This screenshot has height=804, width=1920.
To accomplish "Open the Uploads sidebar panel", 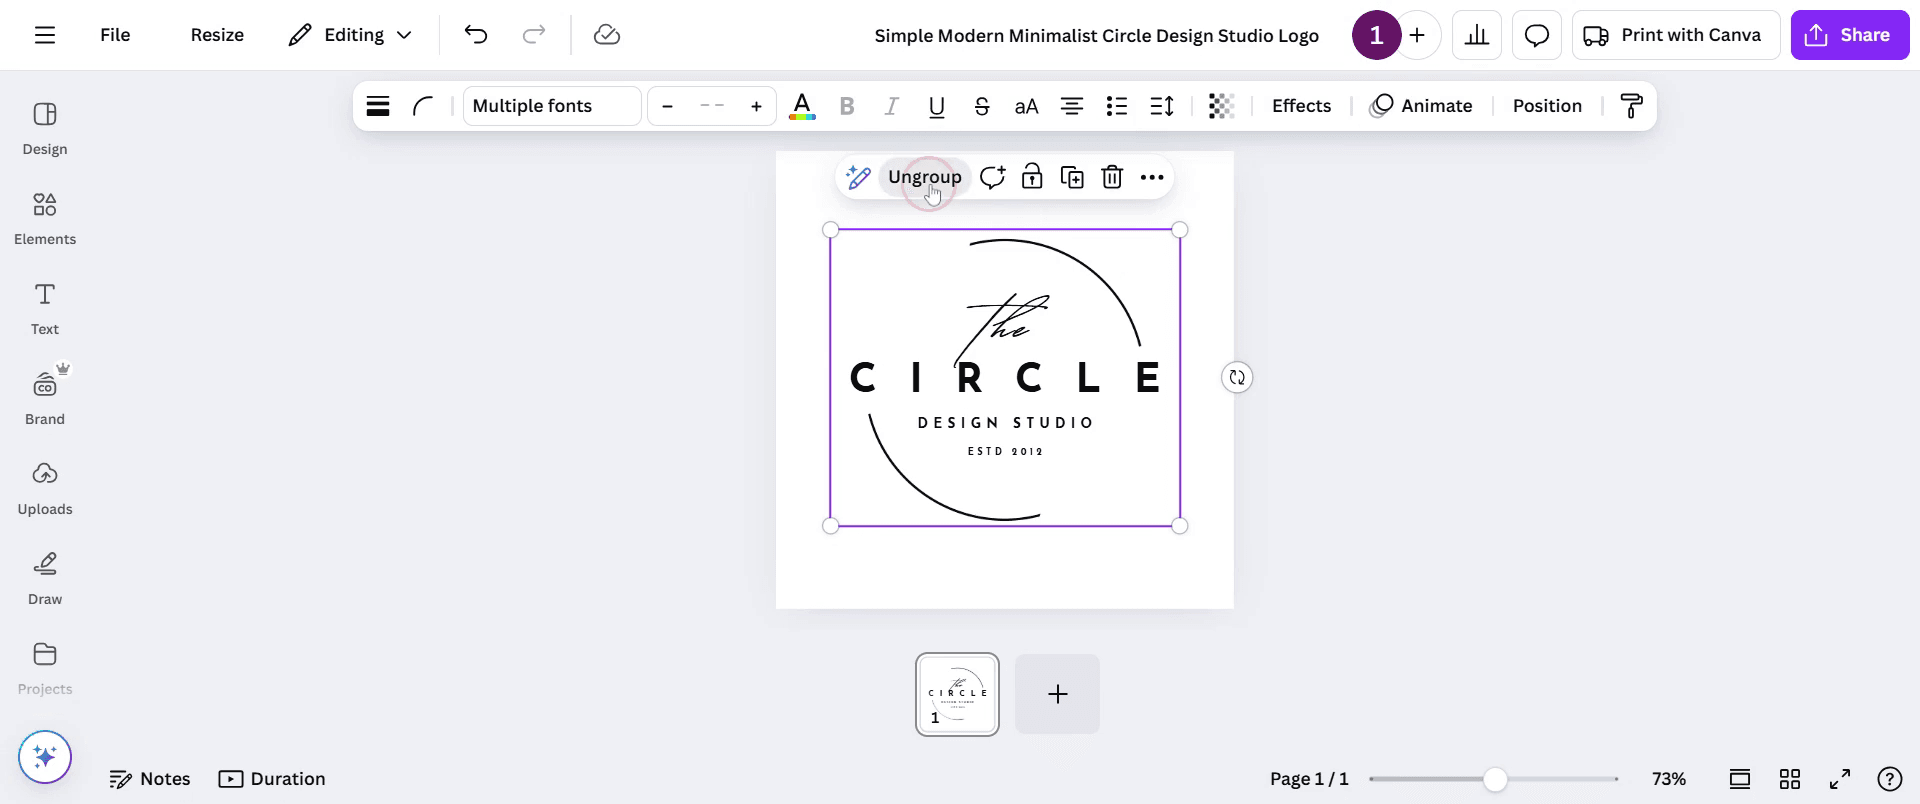I will [x=45, y=489].
